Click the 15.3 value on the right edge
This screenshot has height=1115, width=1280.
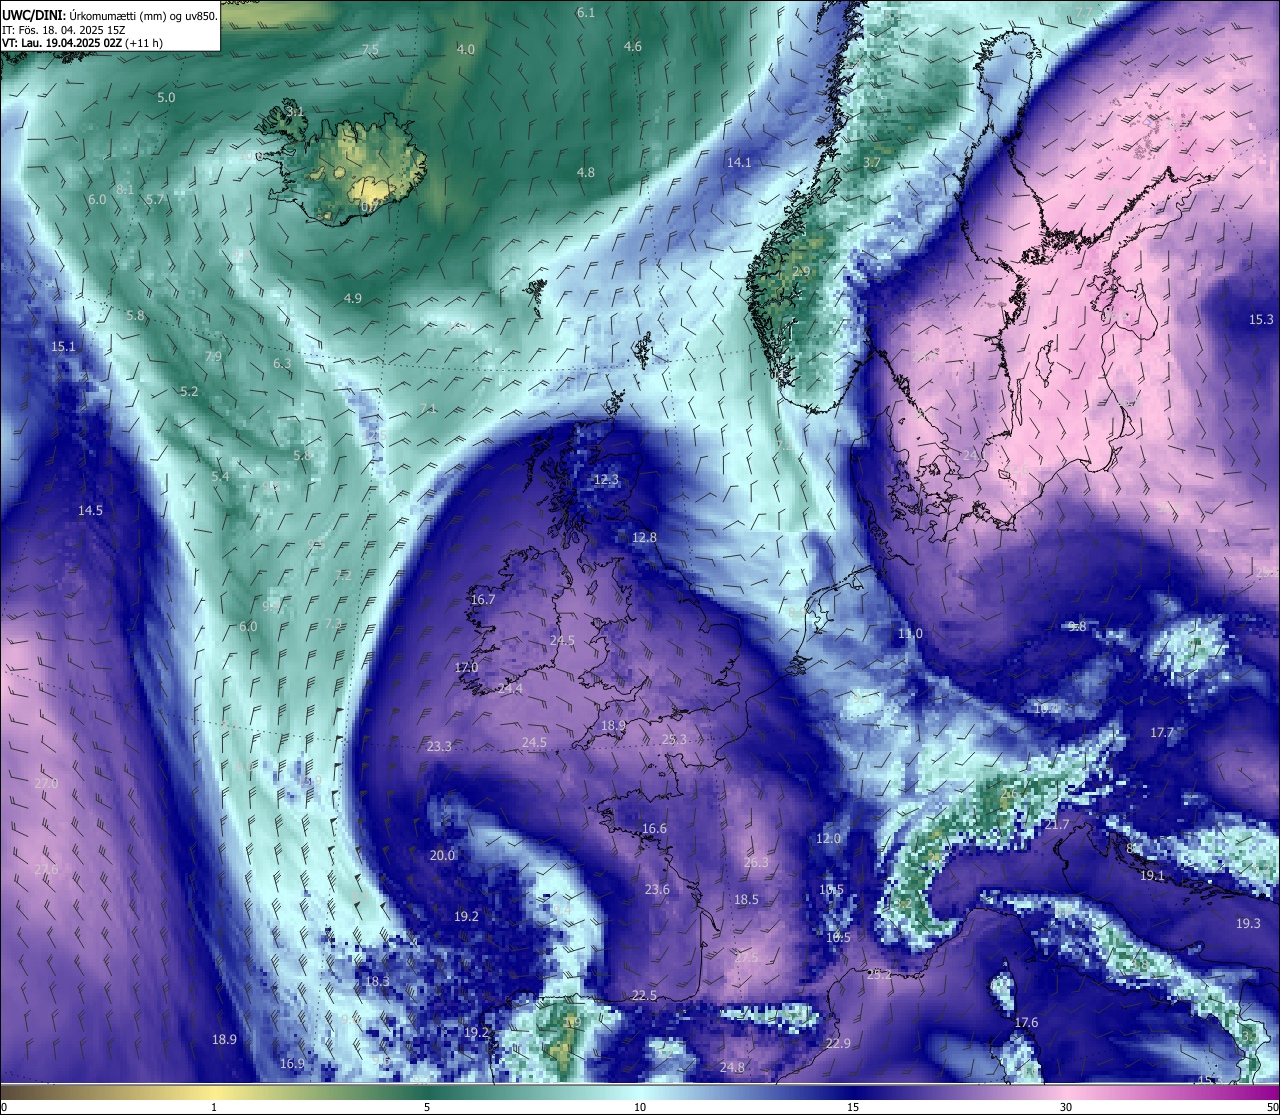click(1262, 319)
